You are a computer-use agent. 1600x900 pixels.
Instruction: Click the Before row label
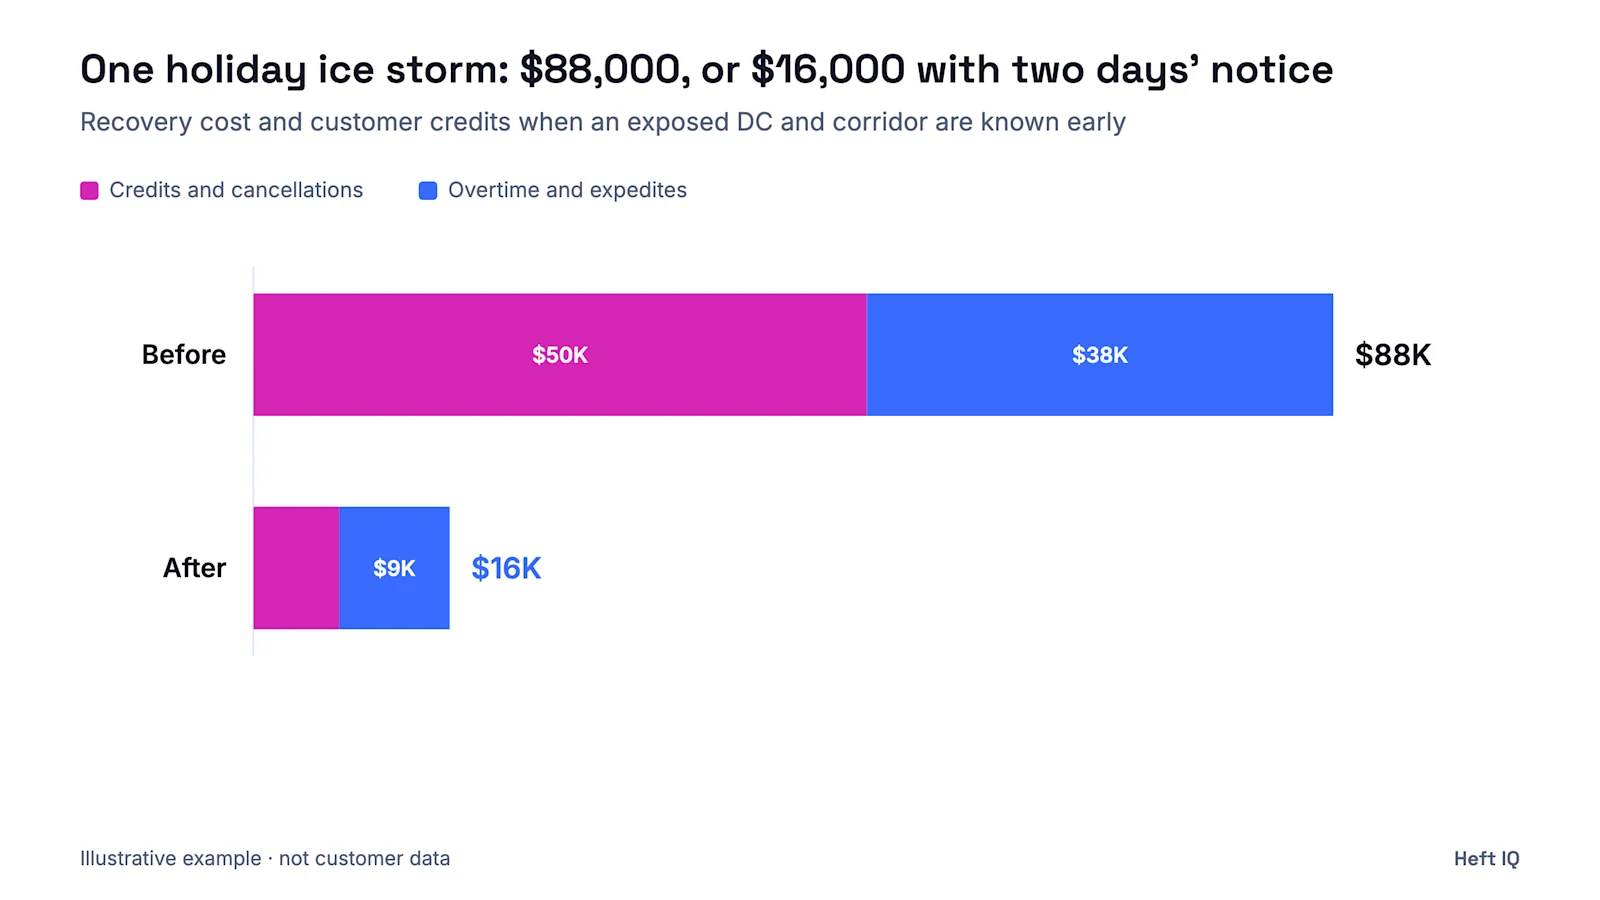tap(184, 355)
